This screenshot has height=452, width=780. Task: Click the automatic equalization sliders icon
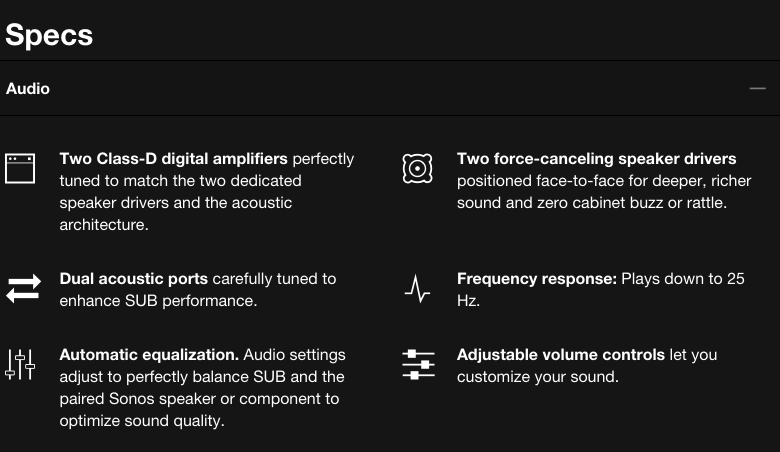click(x=20, y=364)
